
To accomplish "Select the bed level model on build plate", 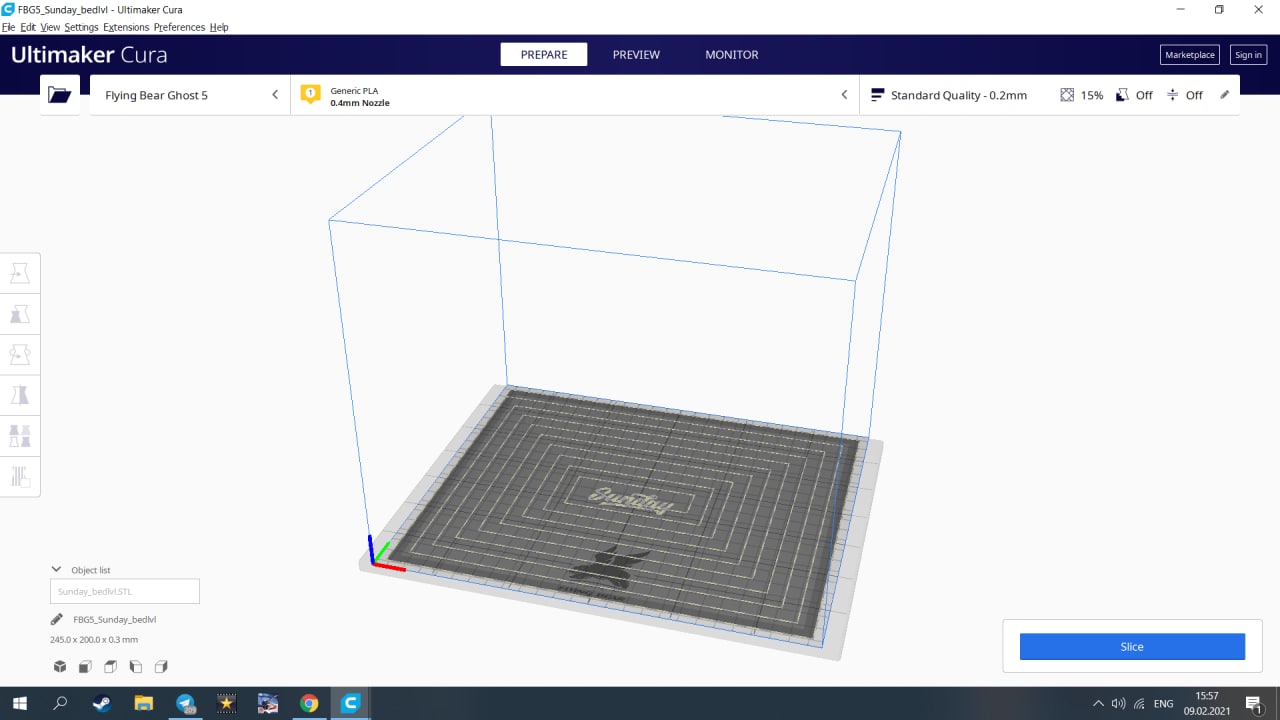I will [626, 512].
